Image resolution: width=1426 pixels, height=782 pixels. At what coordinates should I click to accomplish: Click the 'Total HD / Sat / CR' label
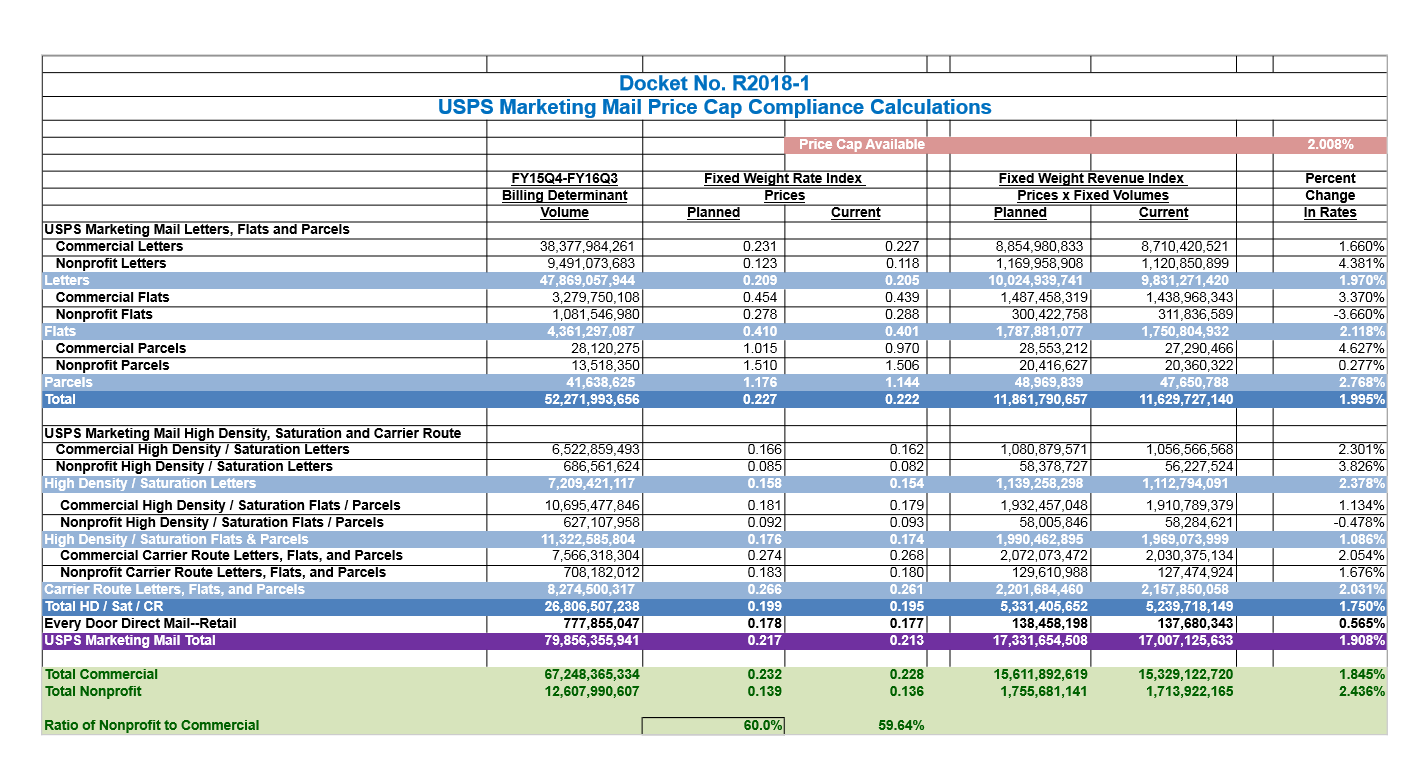[102, 607]
